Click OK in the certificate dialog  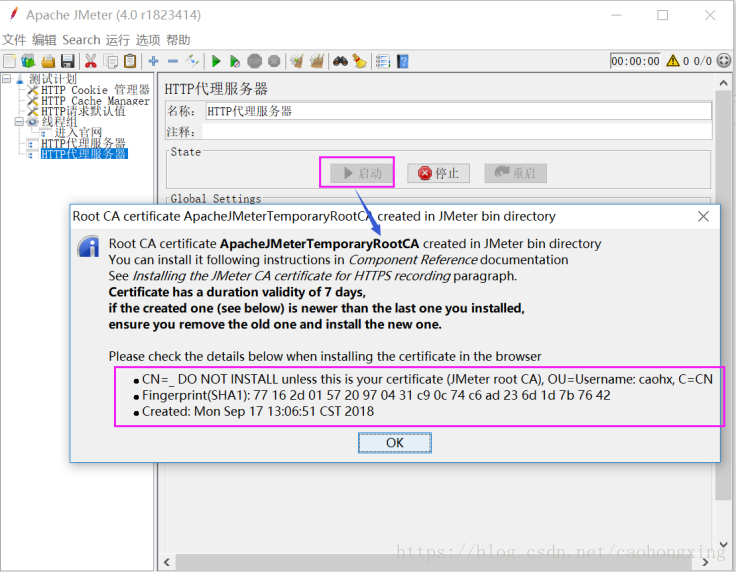(x=395, y=443)
